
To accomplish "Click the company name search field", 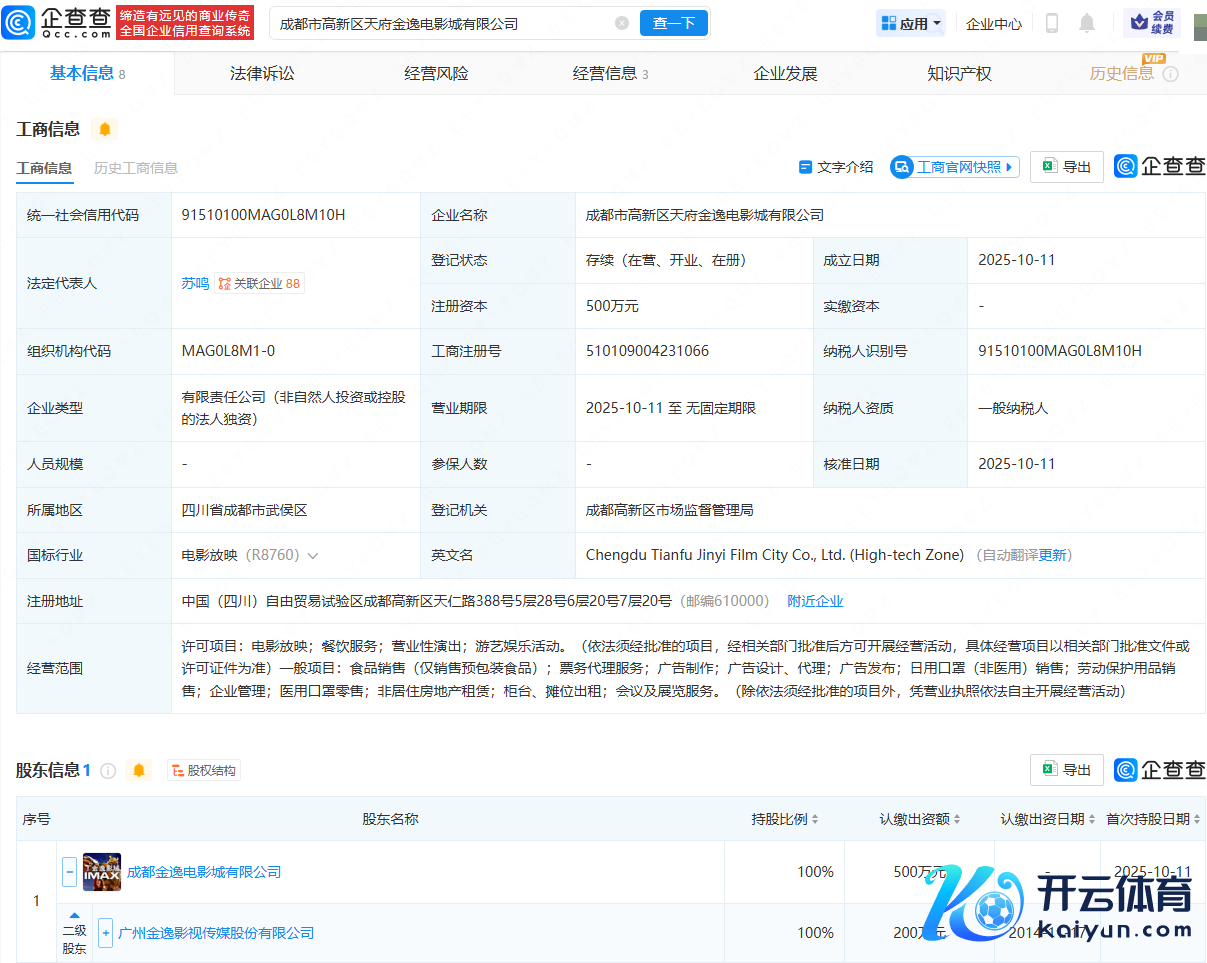I will coord(440,23).
